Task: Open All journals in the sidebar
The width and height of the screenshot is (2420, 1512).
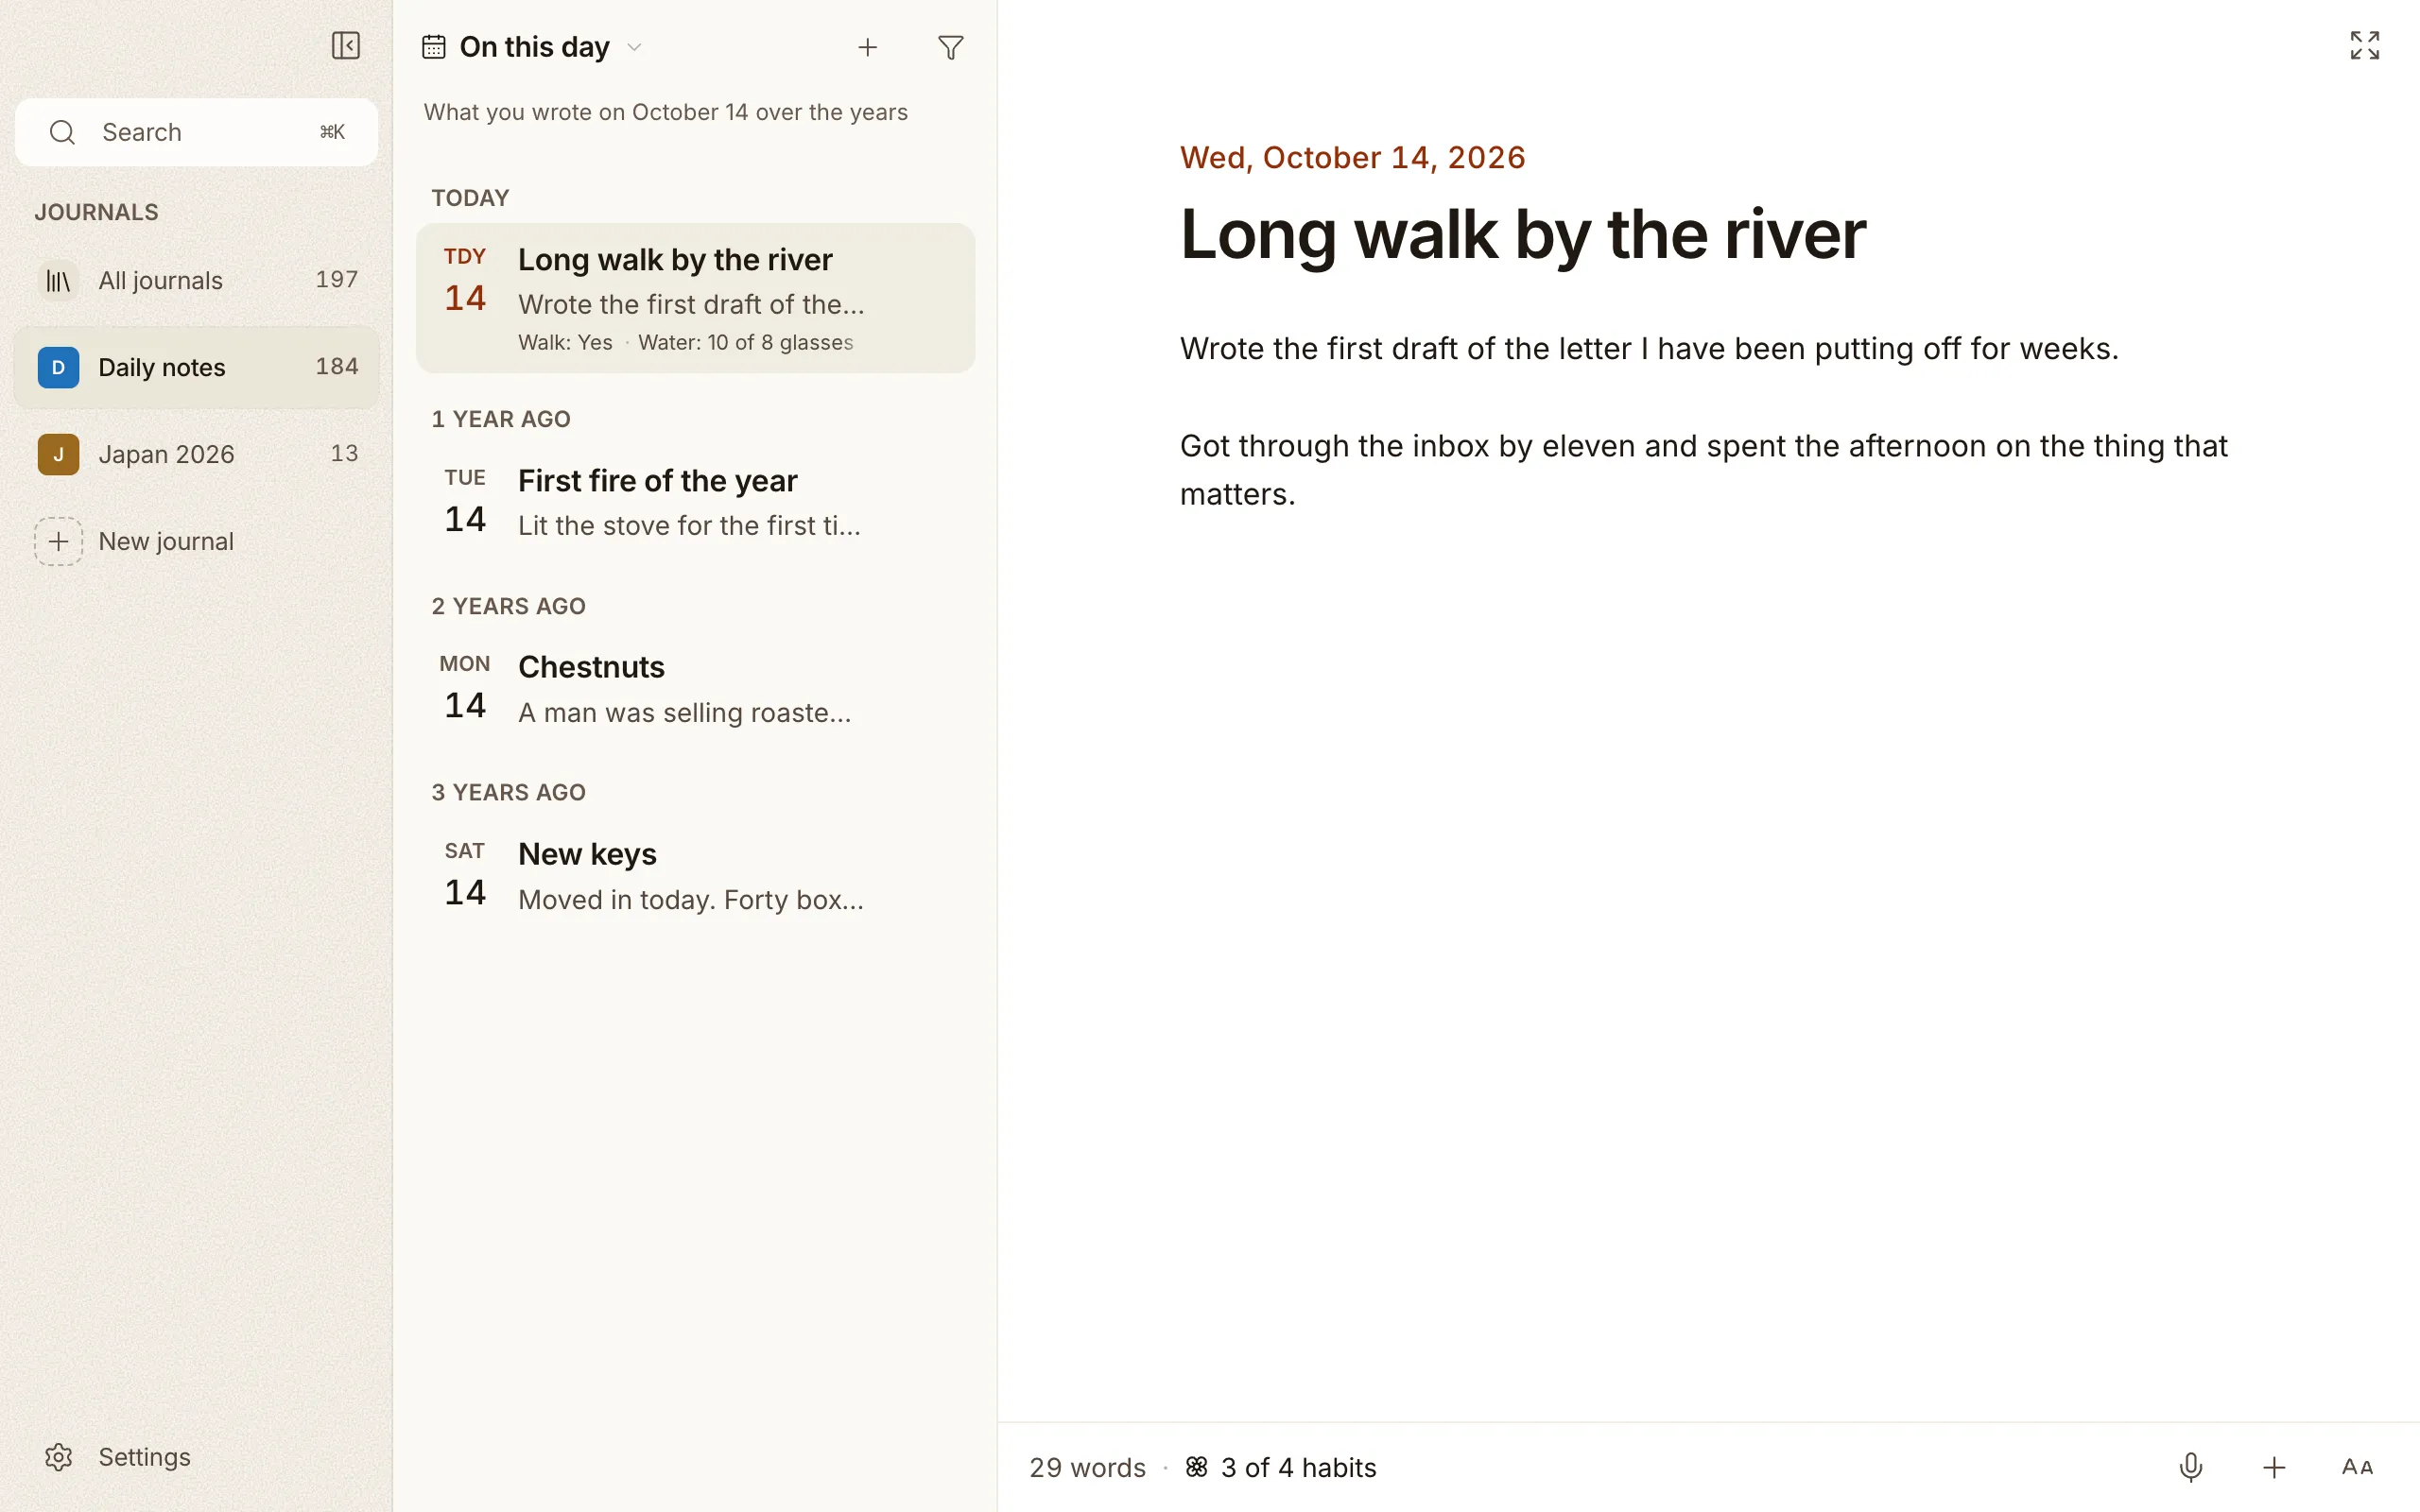Action: [x=197, y=280]
